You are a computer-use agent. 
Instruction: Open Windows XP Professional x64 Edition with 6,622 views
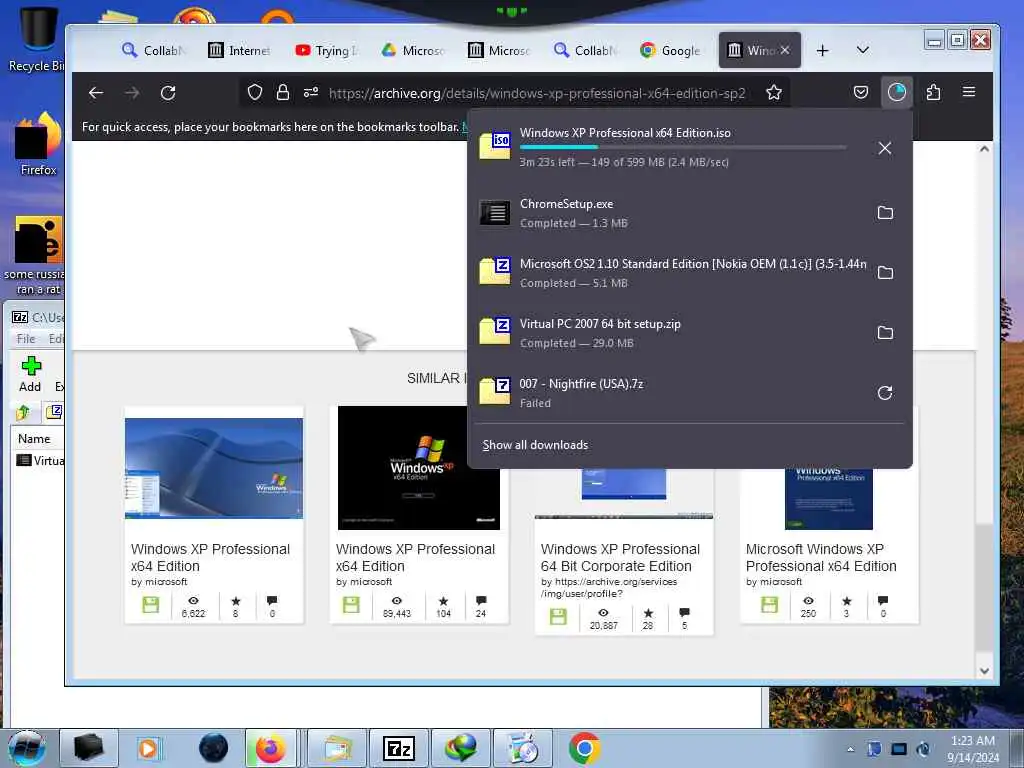point(210,558)
